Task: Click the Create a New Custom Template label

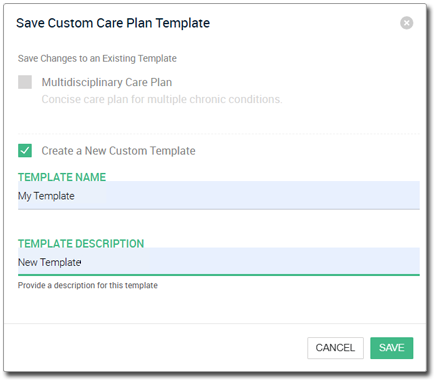Action: pos(118,151)
